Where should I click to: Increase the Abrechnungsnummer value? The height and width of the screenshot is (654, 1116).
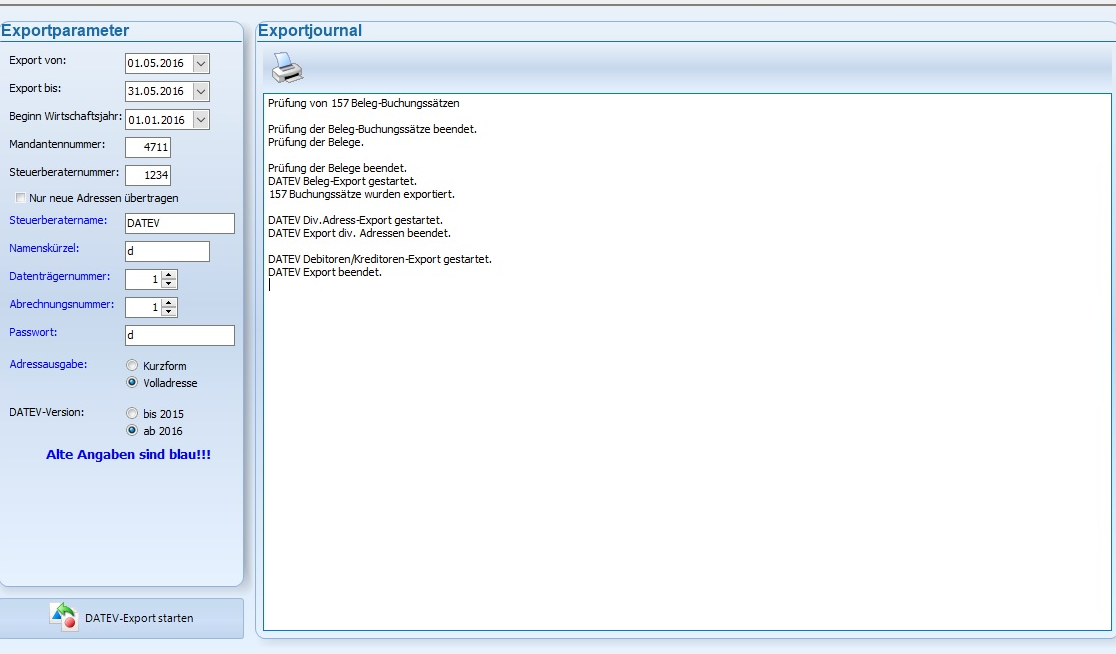[x=169, y=303]
